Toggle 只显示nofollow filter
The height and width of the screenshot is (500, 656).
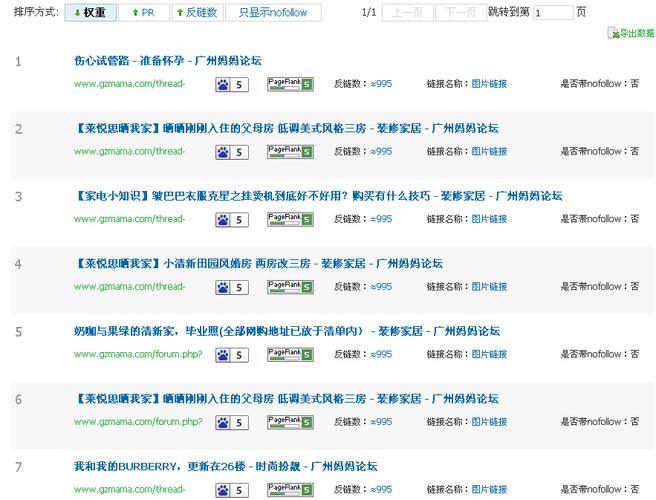click(273, 13)
